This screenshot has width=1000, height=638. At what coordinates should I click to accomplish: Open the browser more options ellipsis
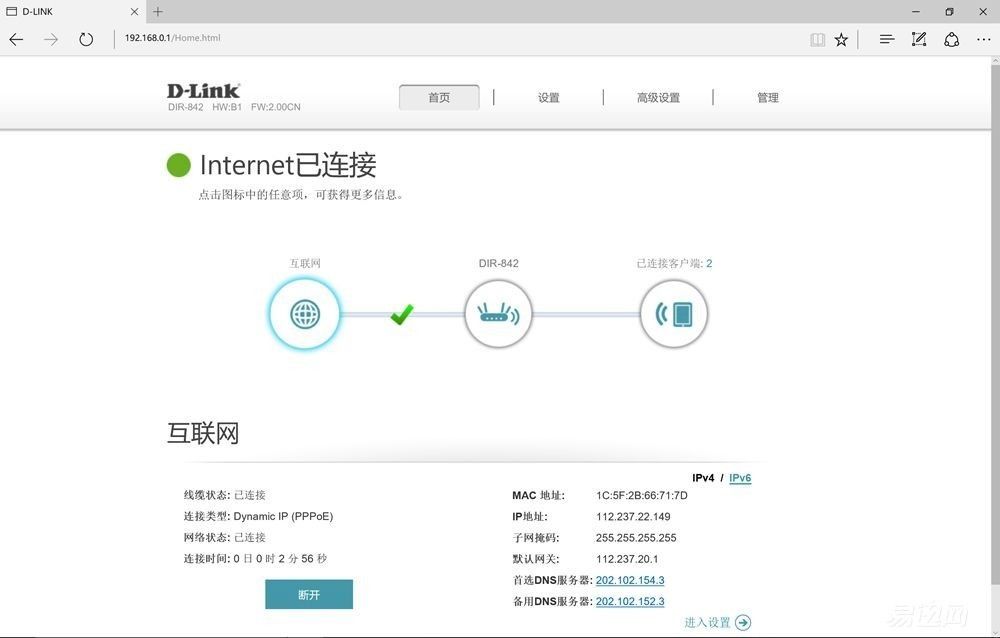click(983, 40)
